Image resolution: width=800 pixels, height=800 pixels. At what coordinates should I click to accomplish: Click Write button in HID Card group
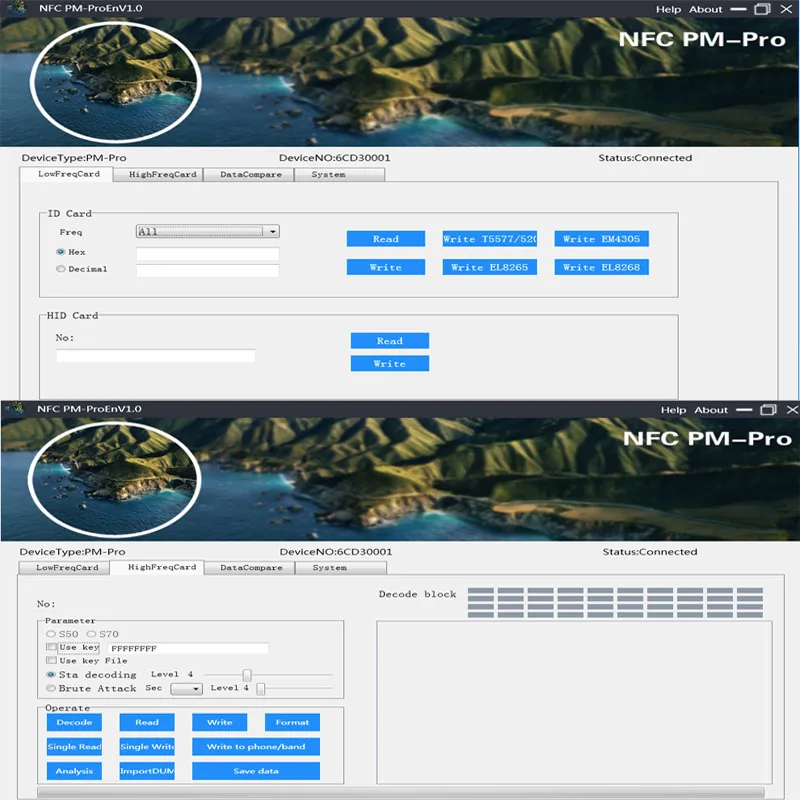coord(390,364)
